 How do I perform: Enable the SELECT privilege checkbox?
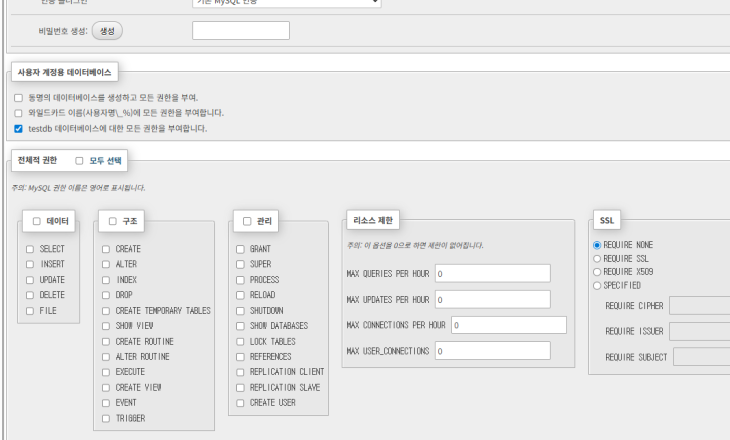[30, 249]
